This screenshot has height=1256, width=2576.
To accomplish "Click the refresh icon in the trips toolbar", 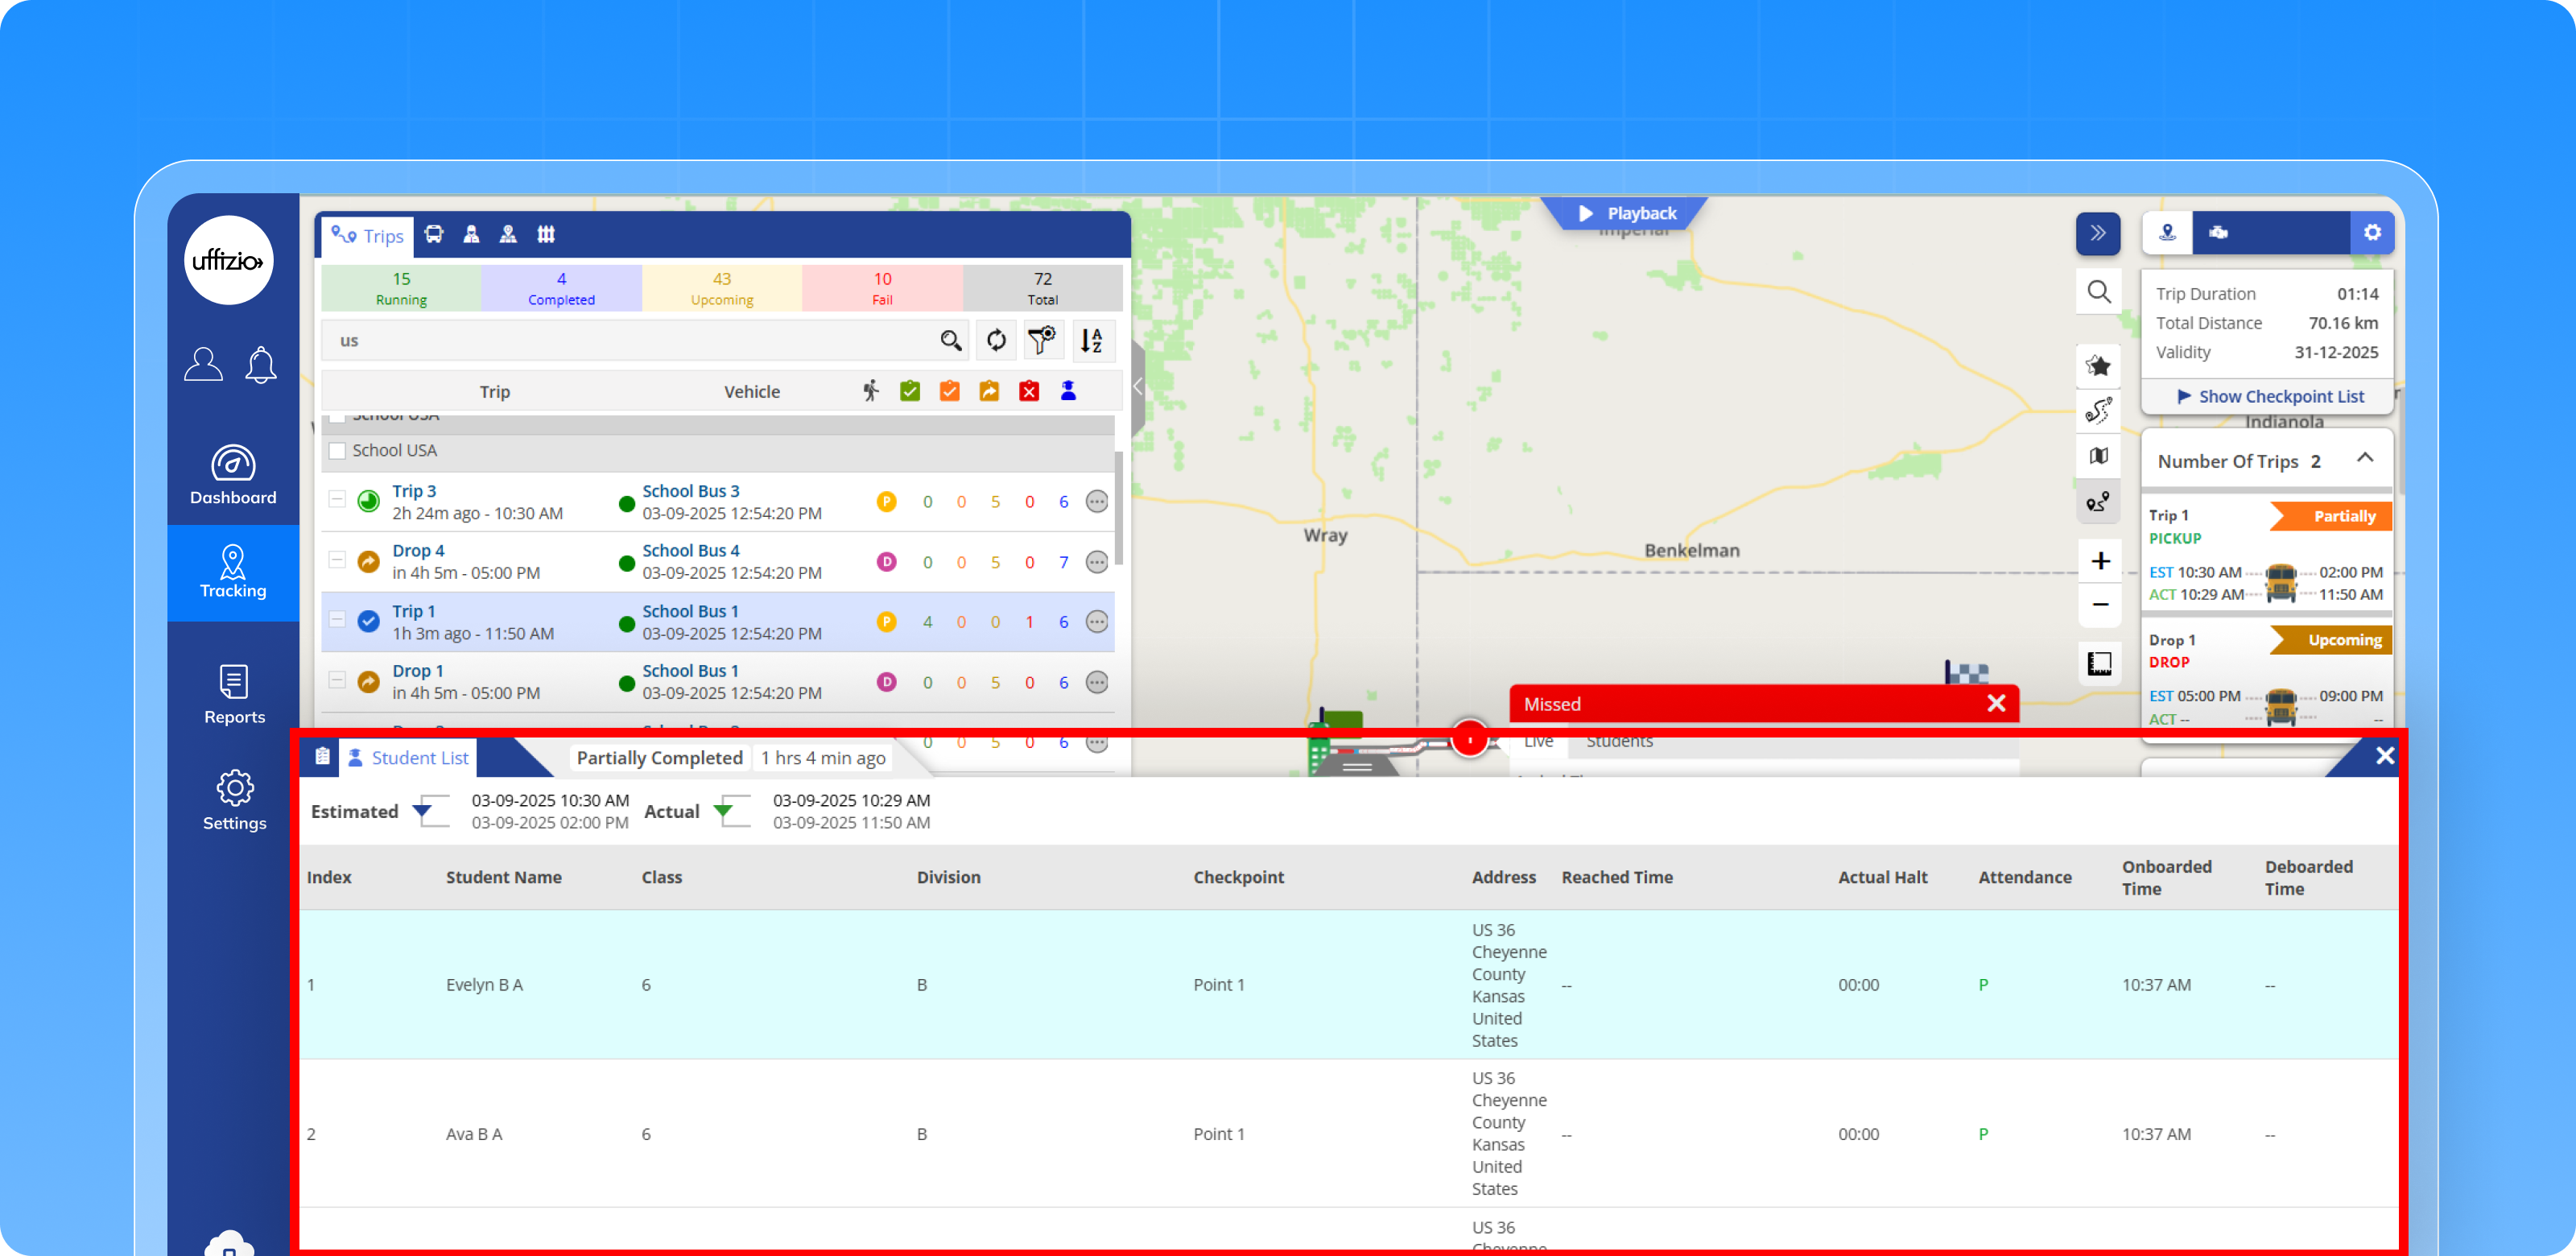I will 996,341.
